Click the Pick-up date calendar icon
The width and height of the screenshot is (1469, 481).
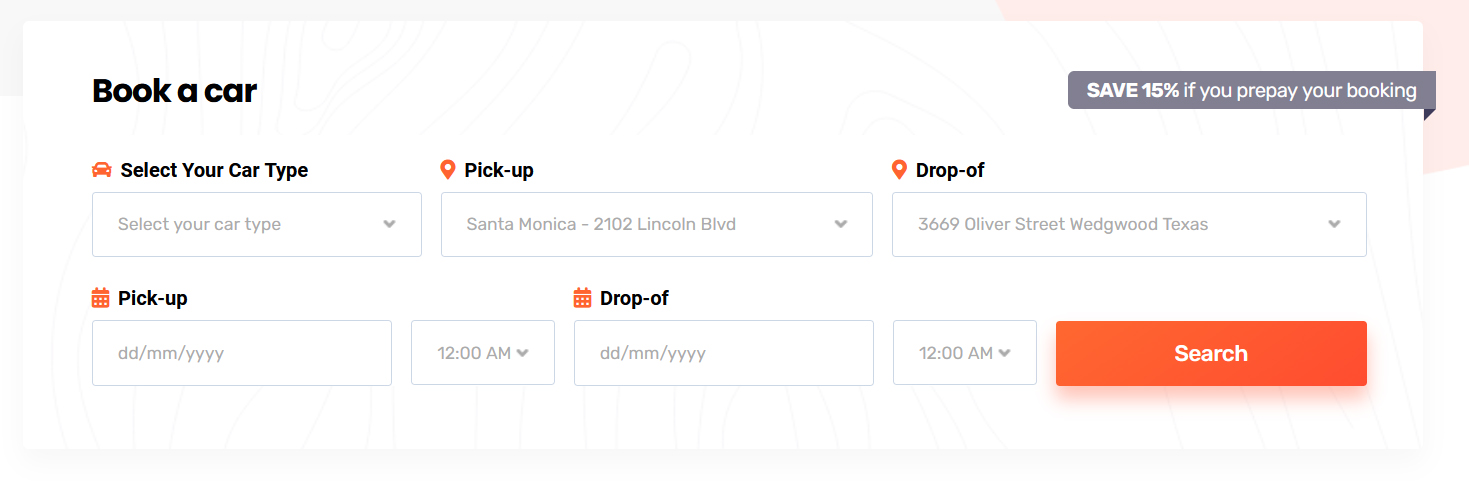pos(100,298)
